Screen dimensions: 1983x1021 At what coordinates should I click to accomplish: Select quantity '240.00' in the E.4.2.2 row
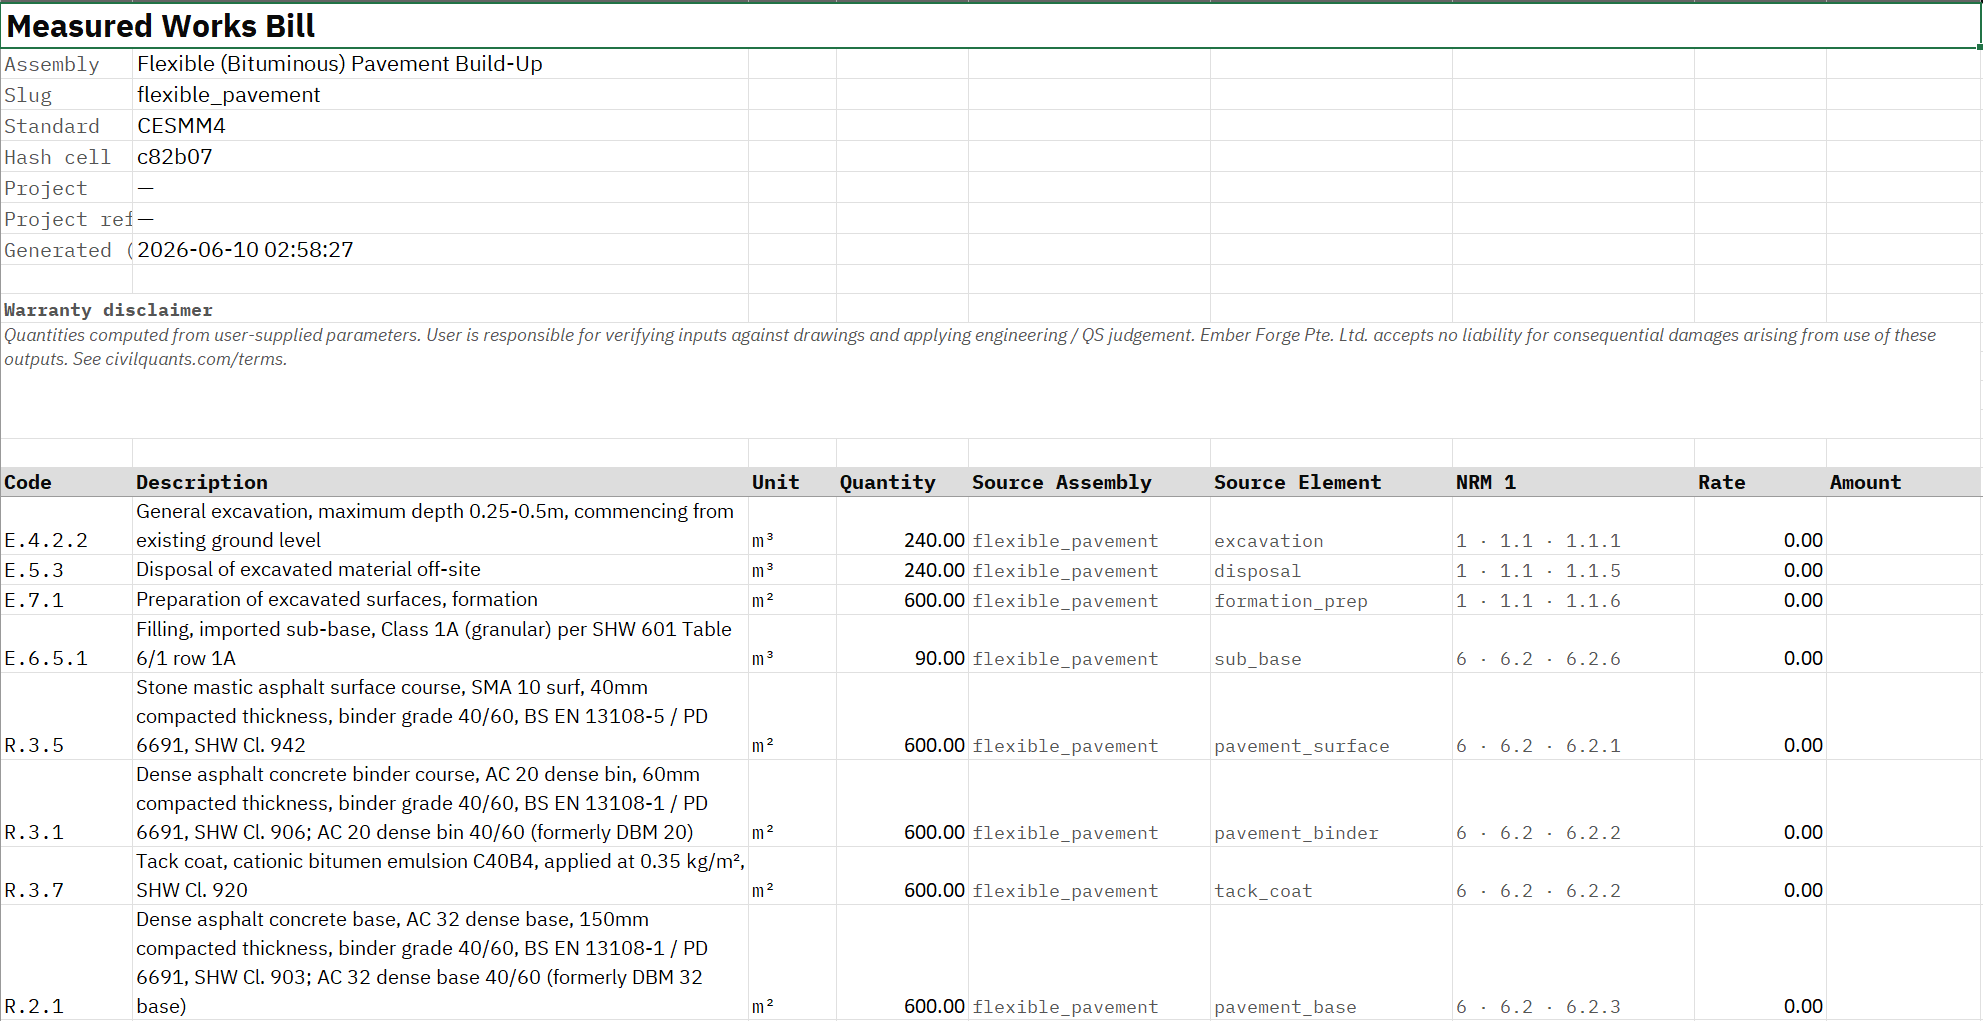click(x=902, y=526)
